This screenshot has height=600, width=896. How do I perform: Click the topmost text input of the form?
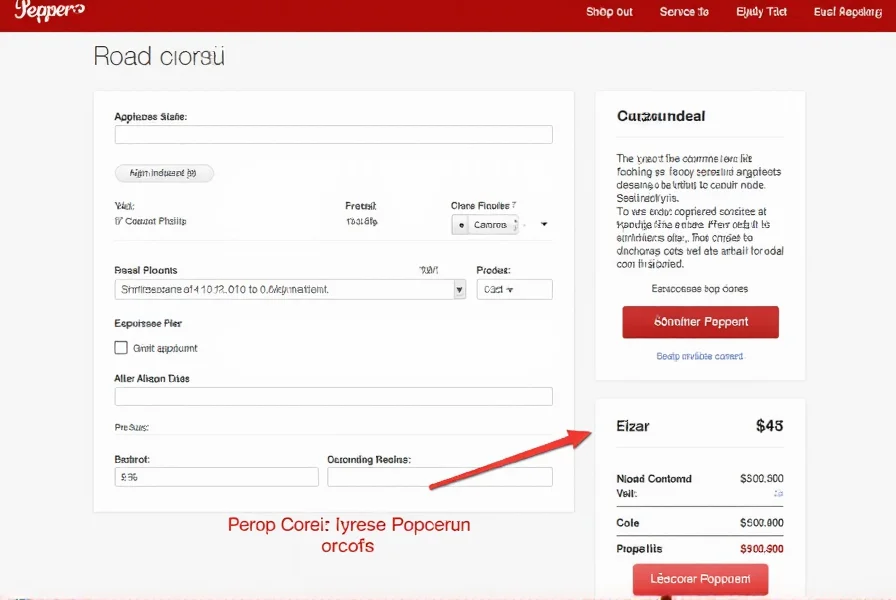pyautogui.click(x=333, y=134)
